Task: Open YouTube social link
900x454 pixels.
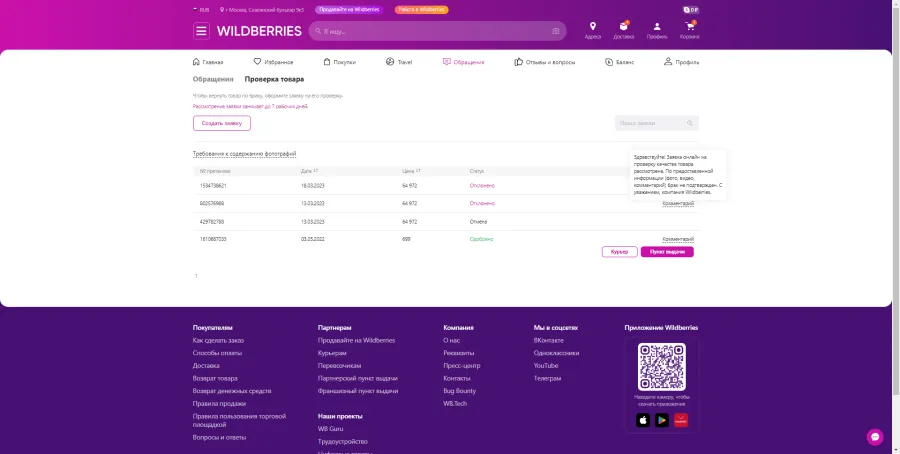Action: point(546,366)
